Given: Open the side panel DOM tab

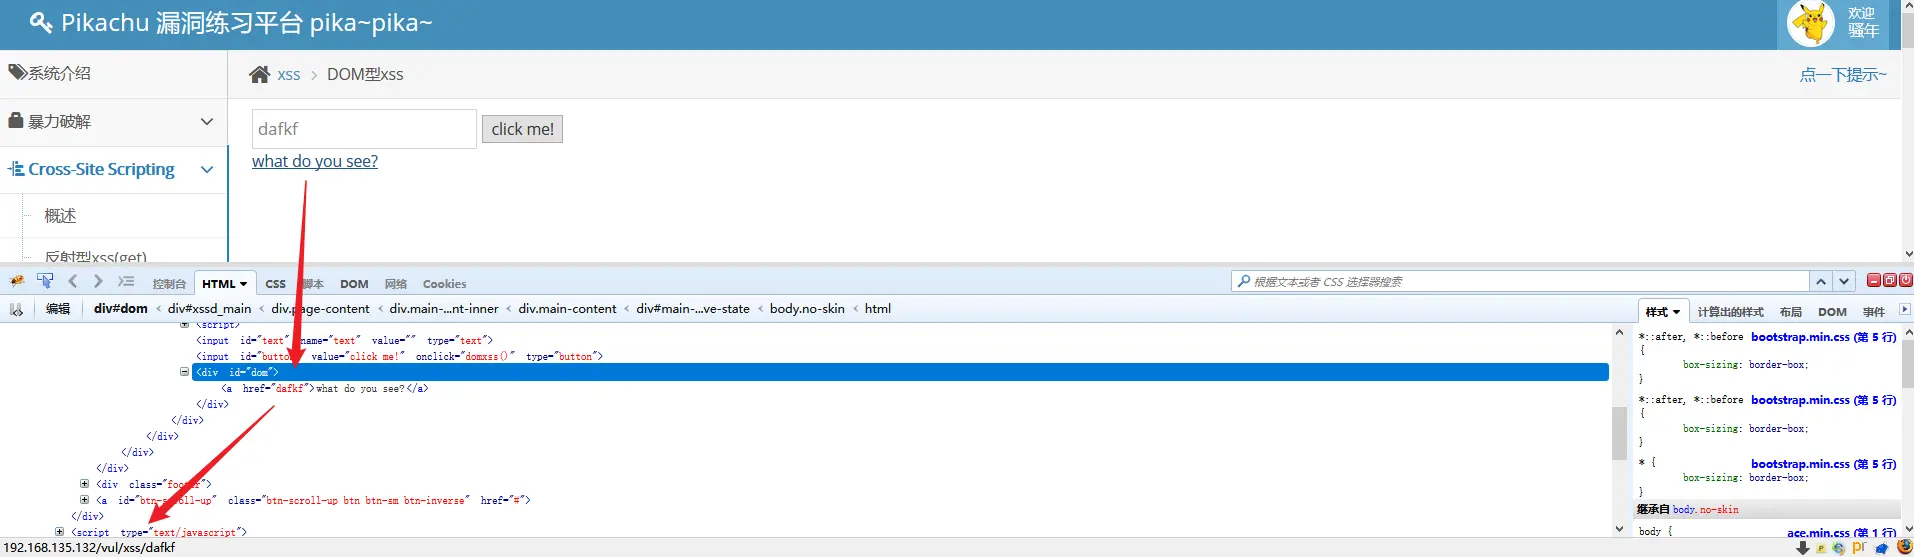Looking at the screenshot, I should (1832, 312).
